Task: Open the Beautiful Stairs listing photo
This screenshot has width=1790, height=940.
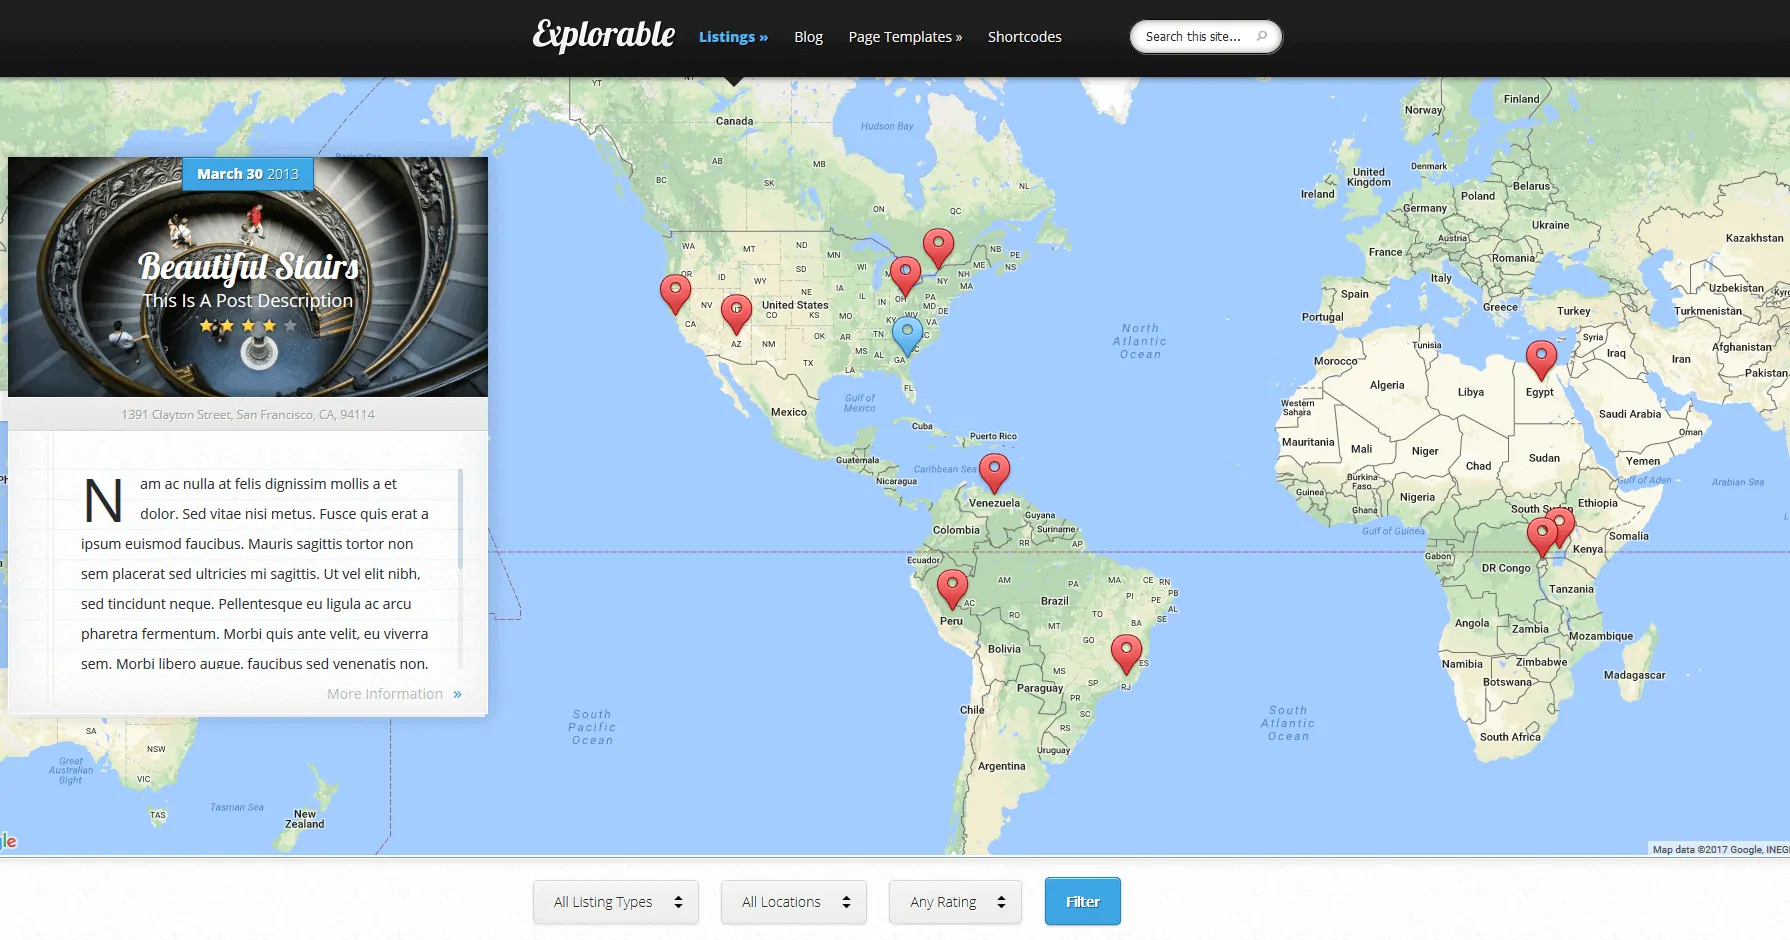Action: (248, 277)
